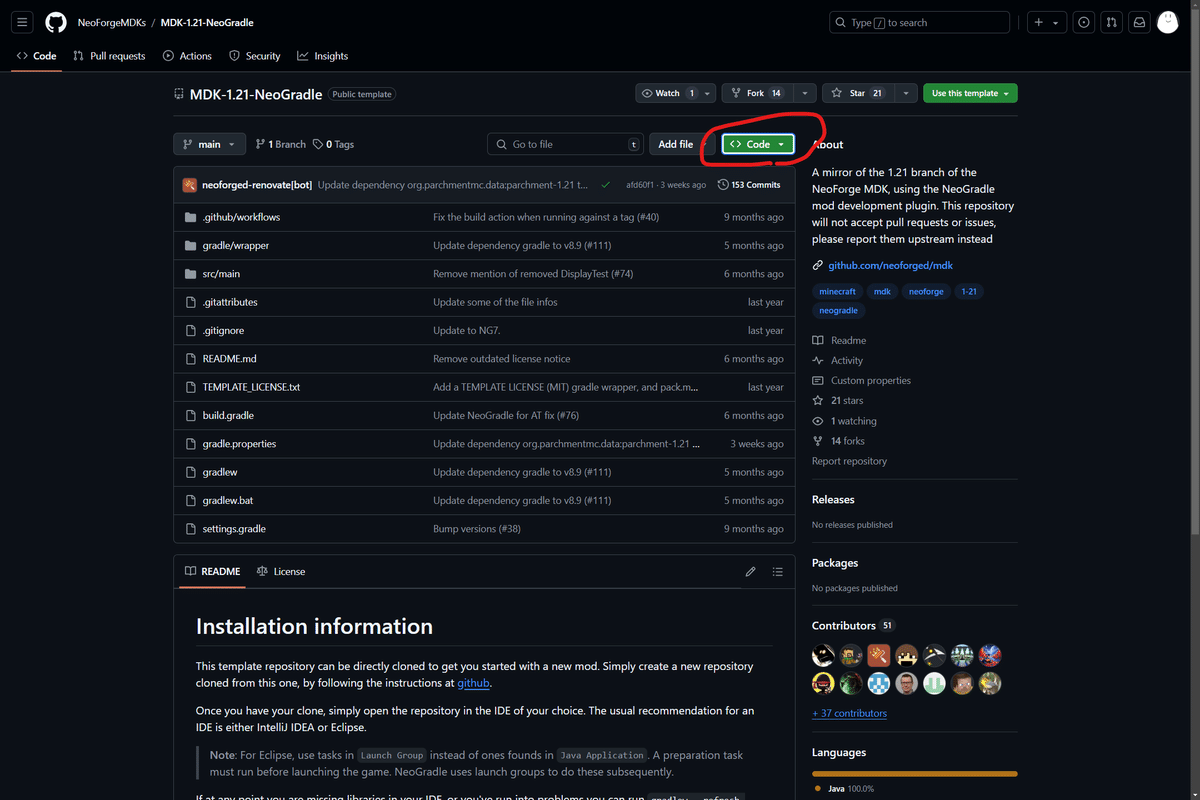The height and width of the screenshot is (800, 1200).
Task: Expand the Watch notifications dropdown arrow
Action: click(707, 93)
